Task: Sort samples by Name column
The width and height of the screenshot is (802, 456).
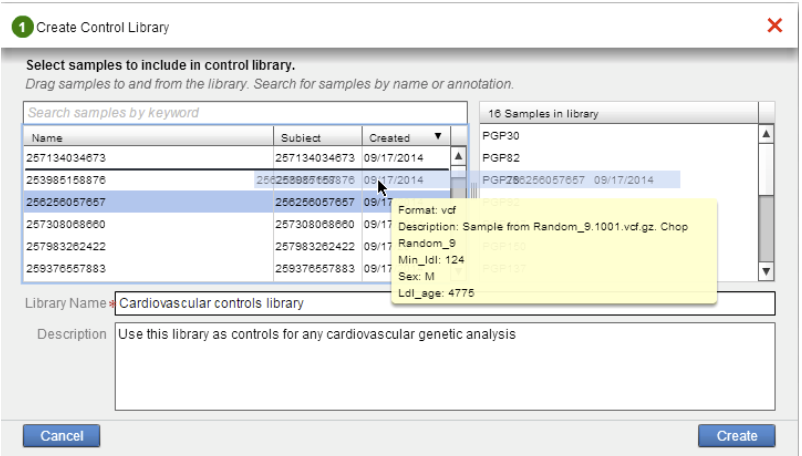Action: coord(148,137)
